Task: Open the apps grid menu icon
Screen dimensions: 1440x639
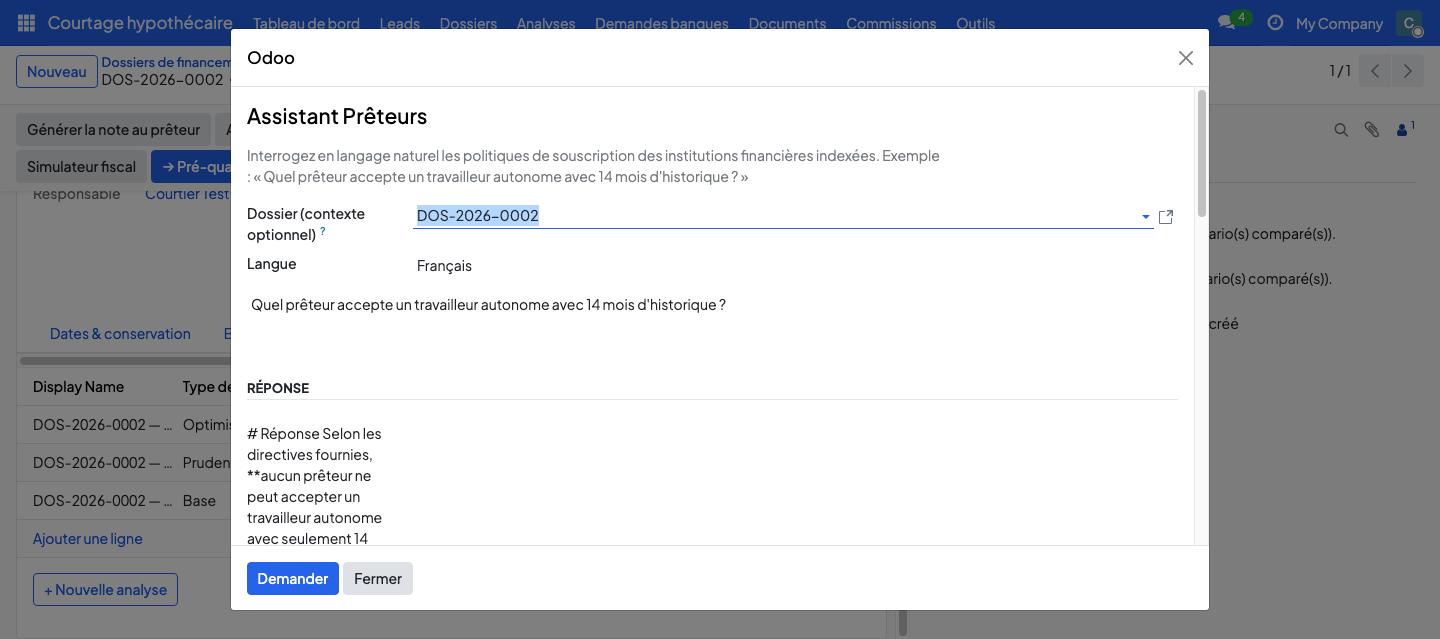Action: [27, 22]
